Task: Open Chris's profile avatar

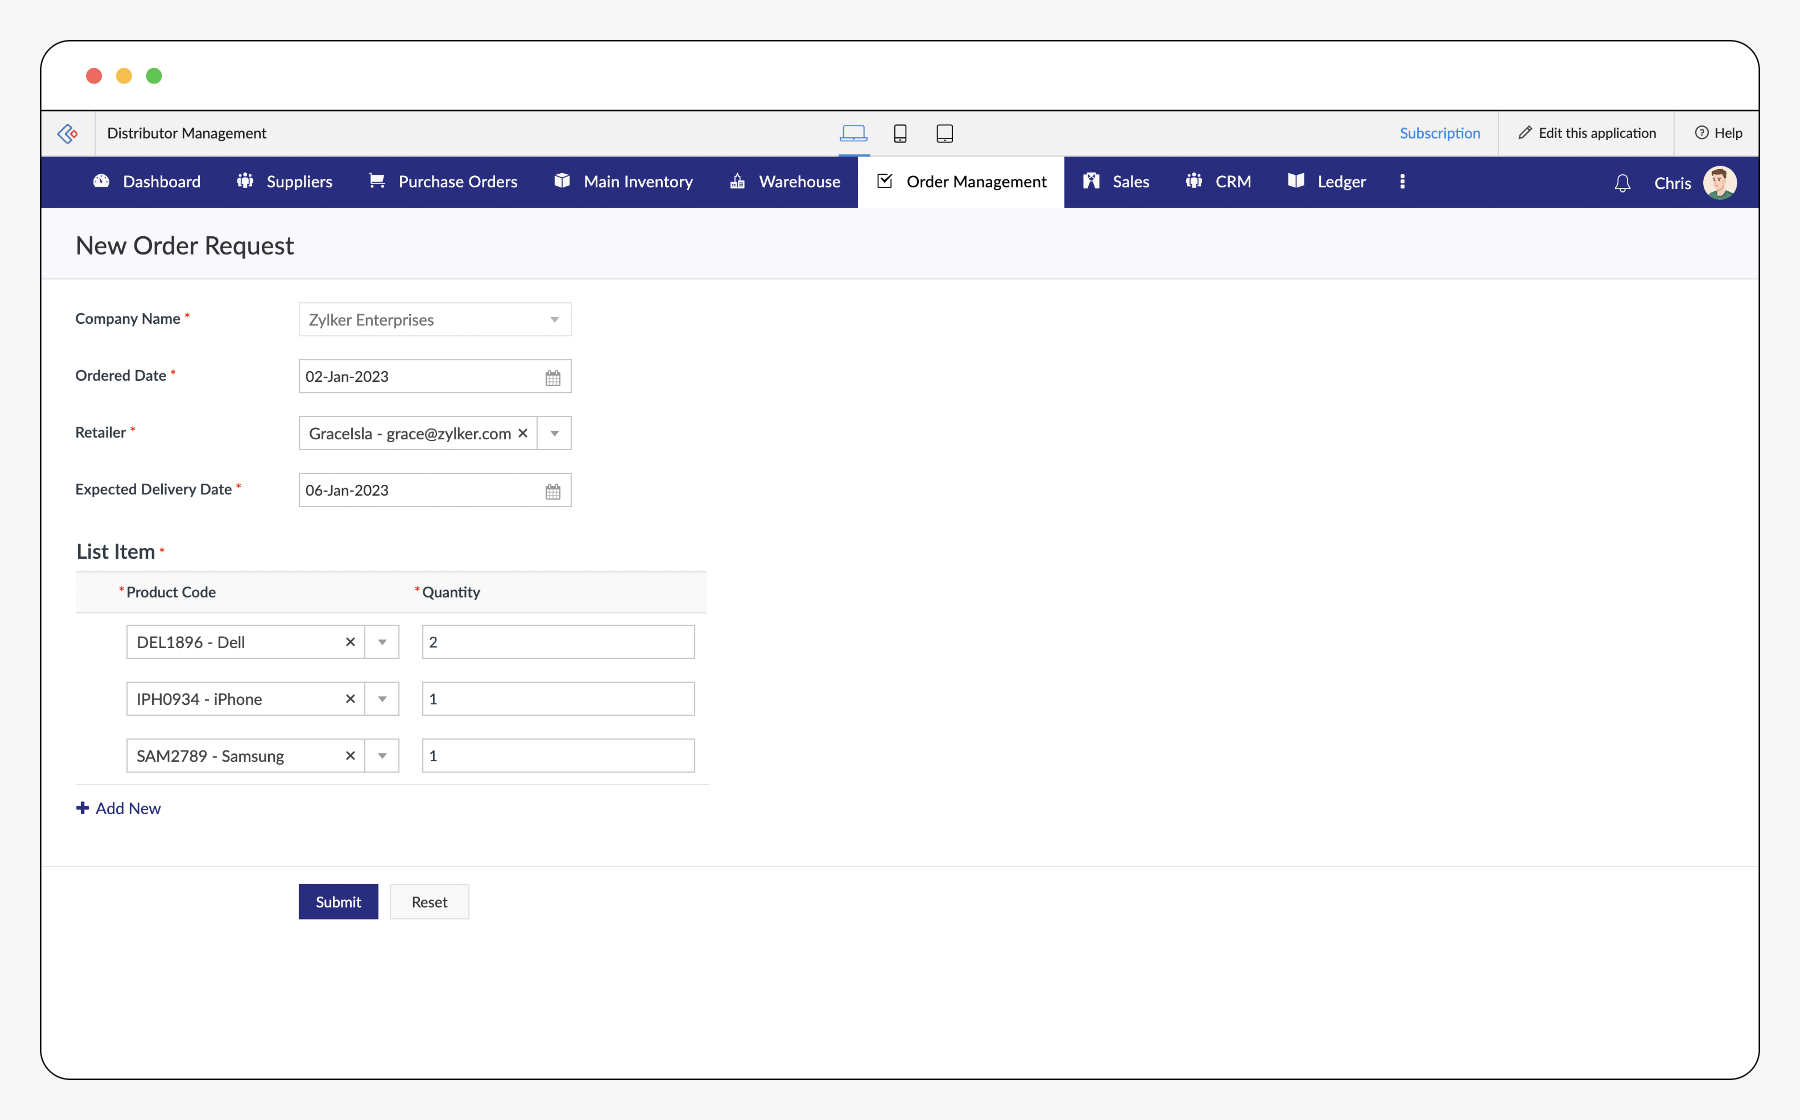Action: [x=1720, y=183]
